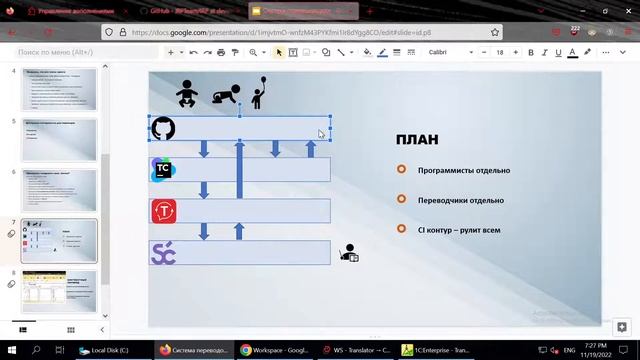Activate the paint format tool

(x=235, y=52)
